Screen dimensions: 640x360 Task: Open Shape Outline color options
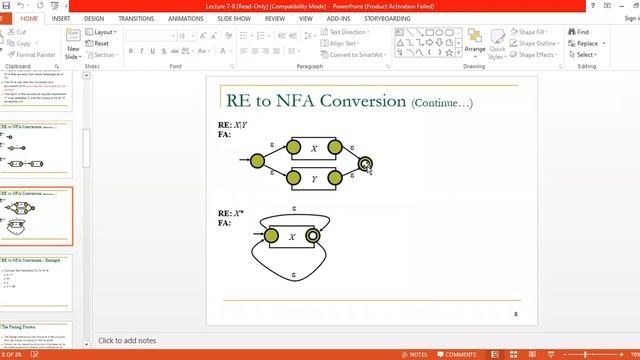[534, 43]
